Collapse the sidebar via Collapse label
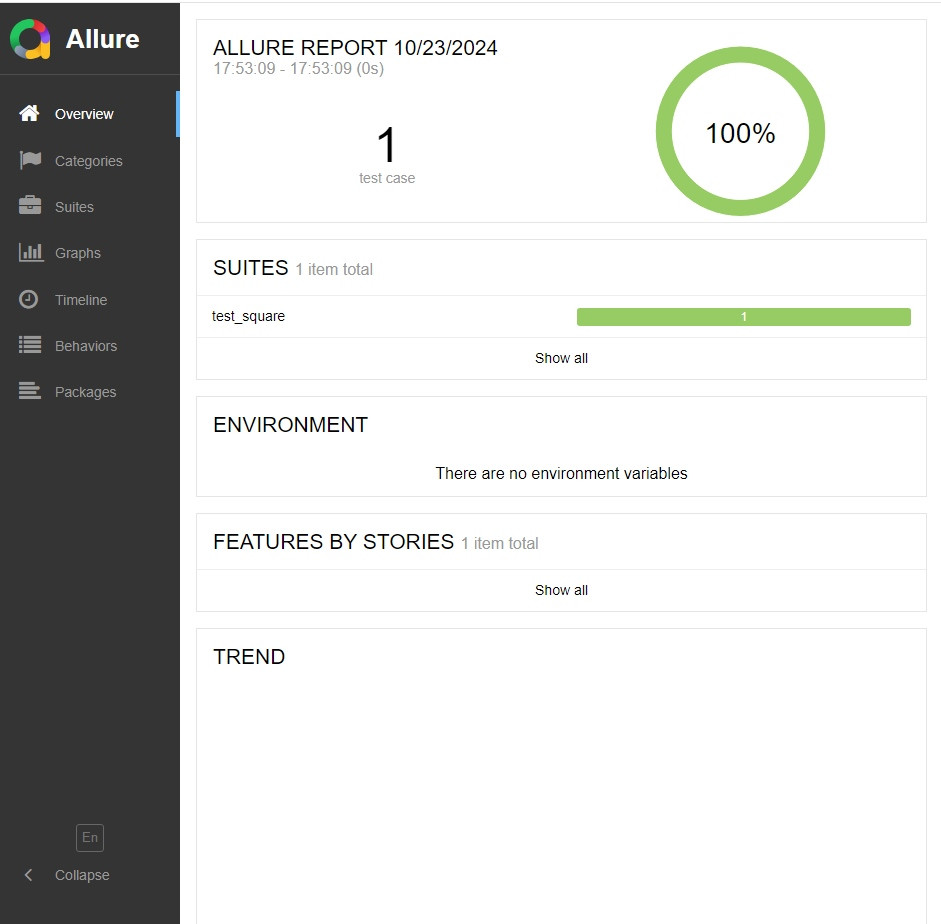 (x=82, y=875)
